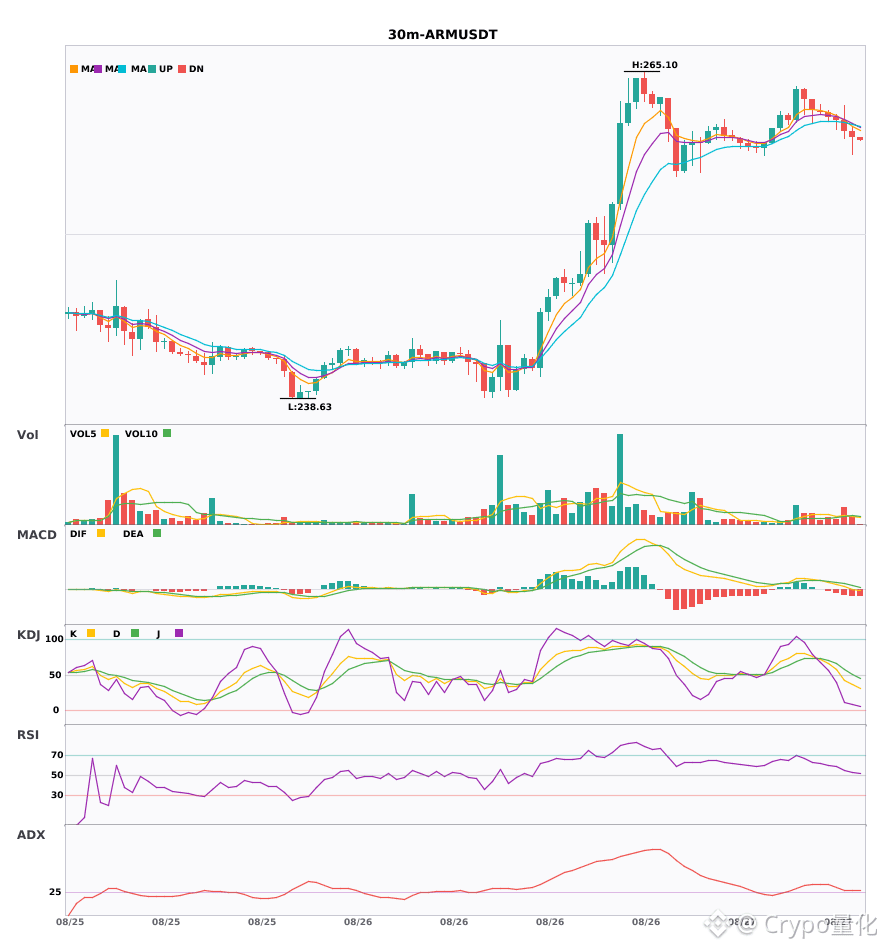This screenshot has width=885, height=950.
Task: Click the KDJ axis value 100
Action: coord(55,639)
